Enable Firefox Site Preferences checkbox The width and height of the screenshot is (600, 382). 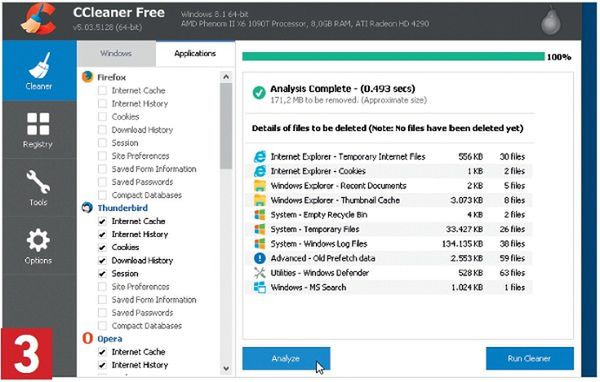pyautogui.click(x=102, y=156)
